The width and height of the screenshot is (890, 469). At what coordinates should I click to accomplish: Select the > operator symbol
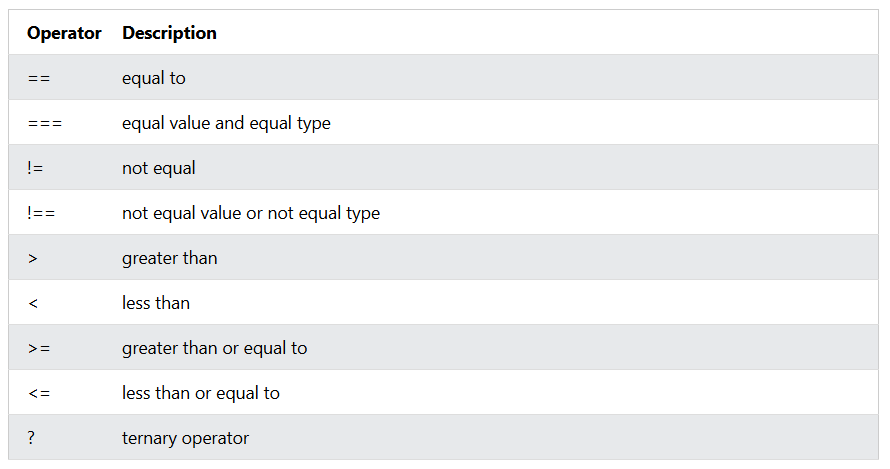coord(33,258)
